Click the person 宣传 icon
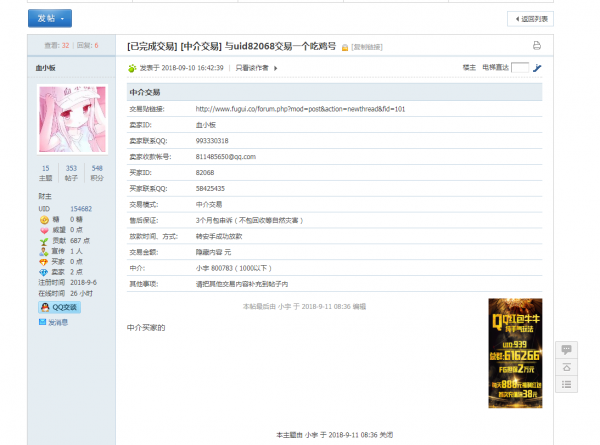The image size is (600, 445). [x=44, y=251]
